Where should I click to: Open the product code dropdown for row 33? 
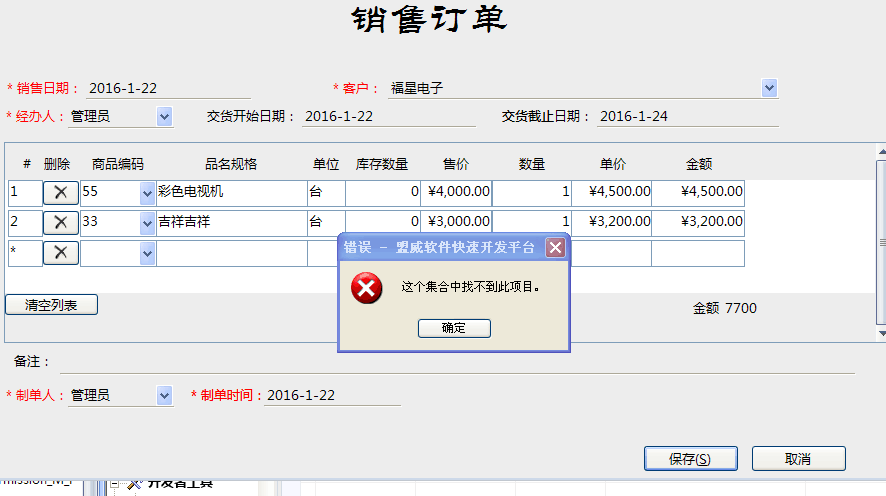(x=148, y=222)
